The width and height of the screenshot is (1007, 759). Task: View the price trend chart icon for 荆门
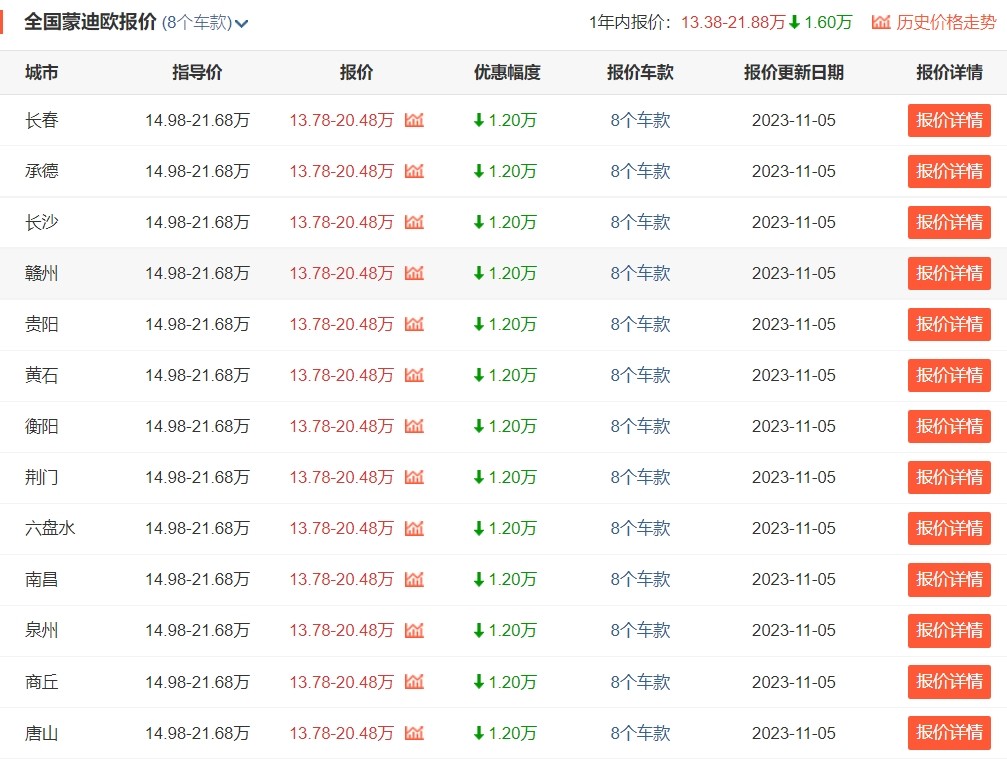[414, 477]
